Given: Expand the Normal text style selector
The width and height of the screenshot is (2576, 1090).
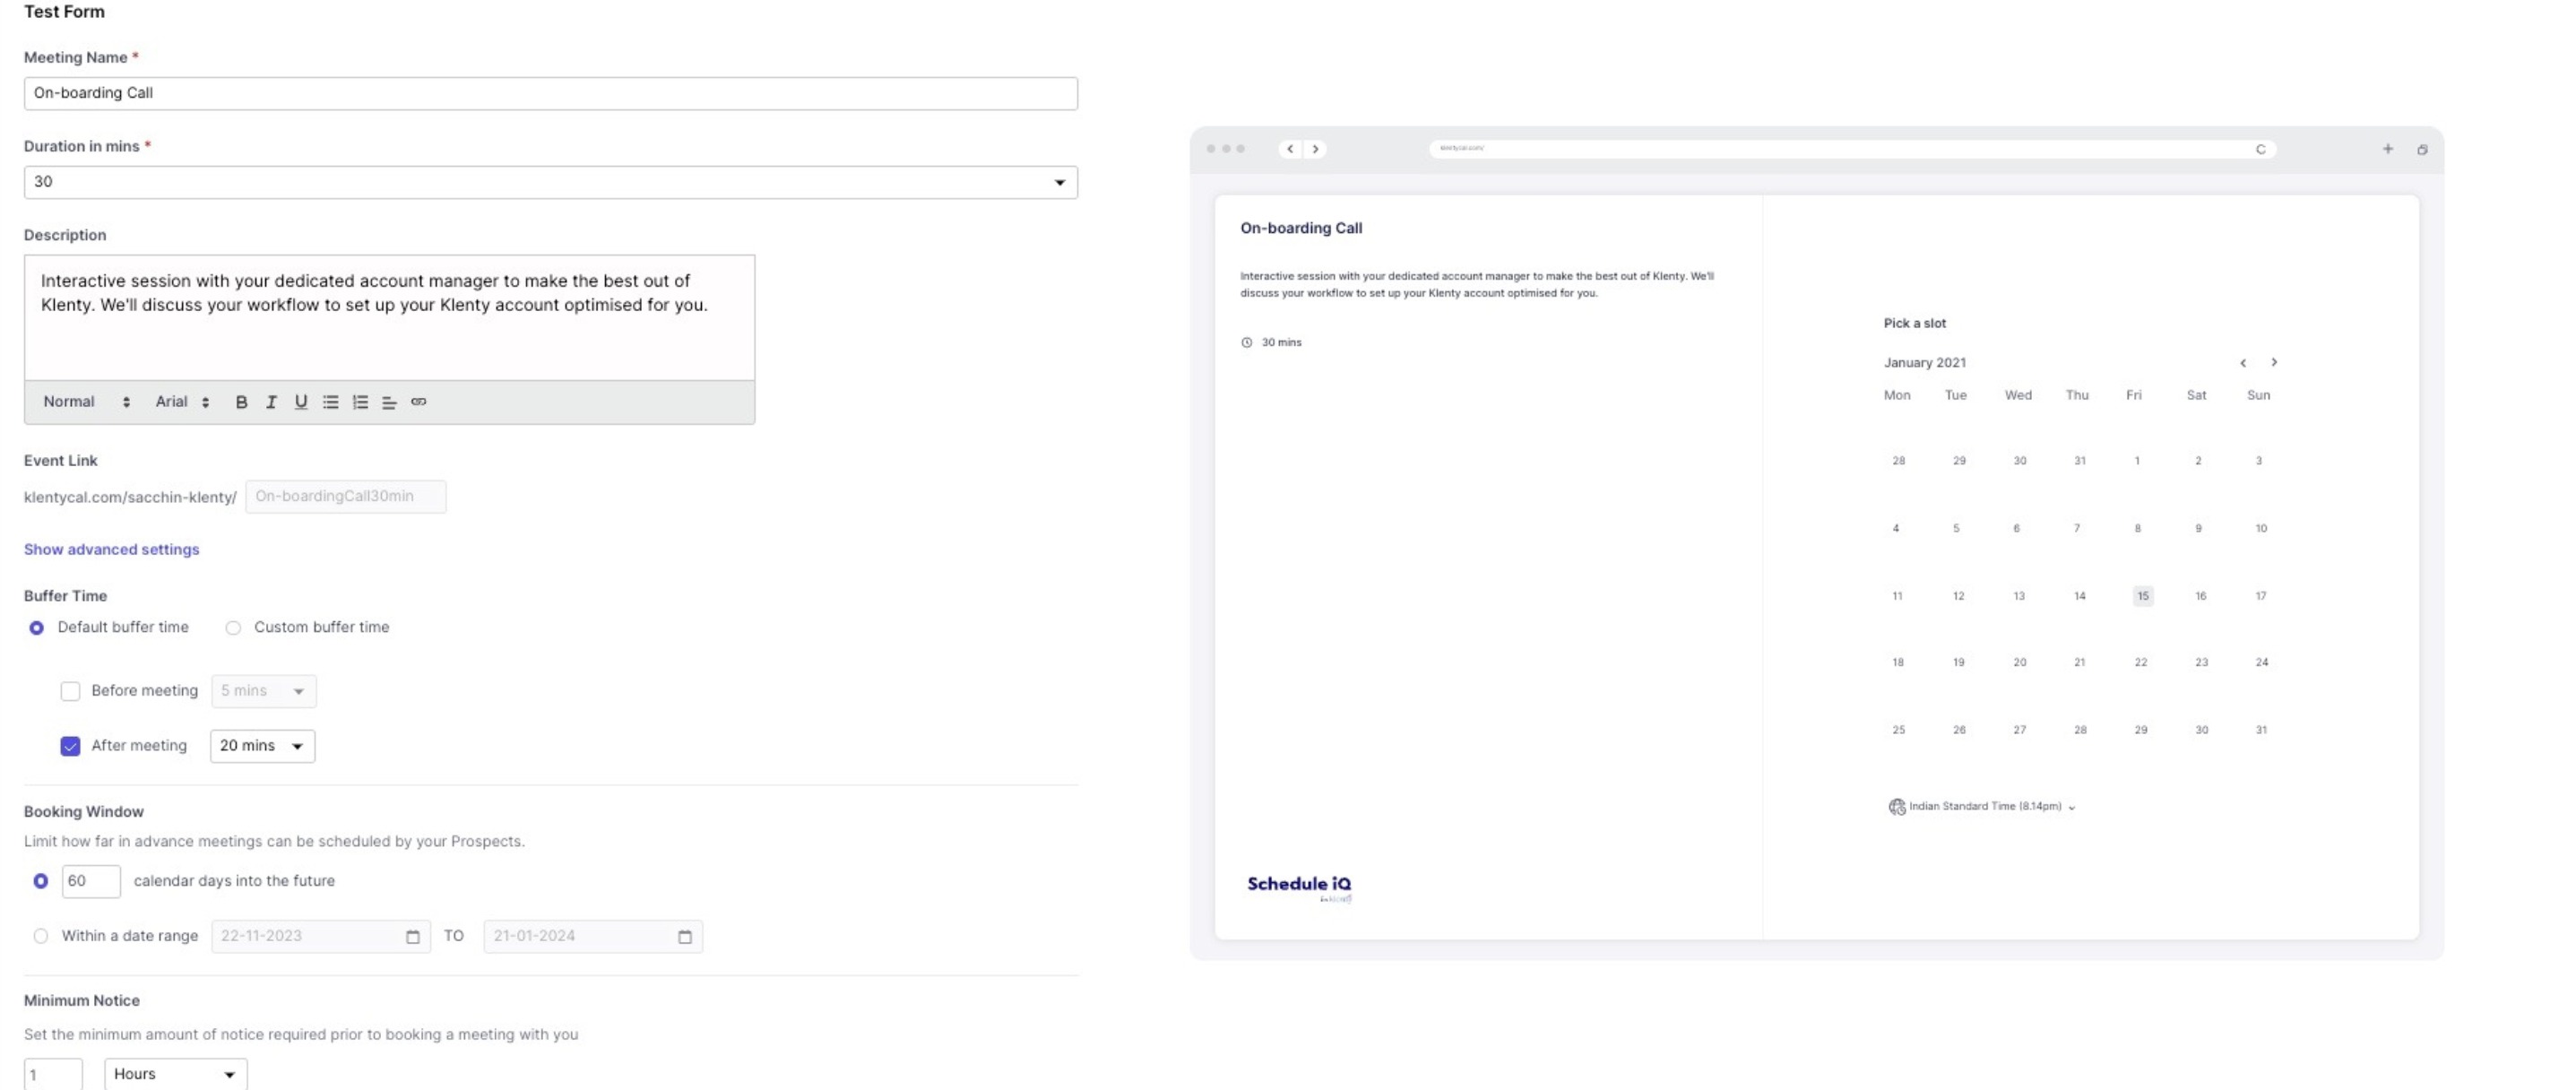Looking at the screenshot, I should coord(86,402).
